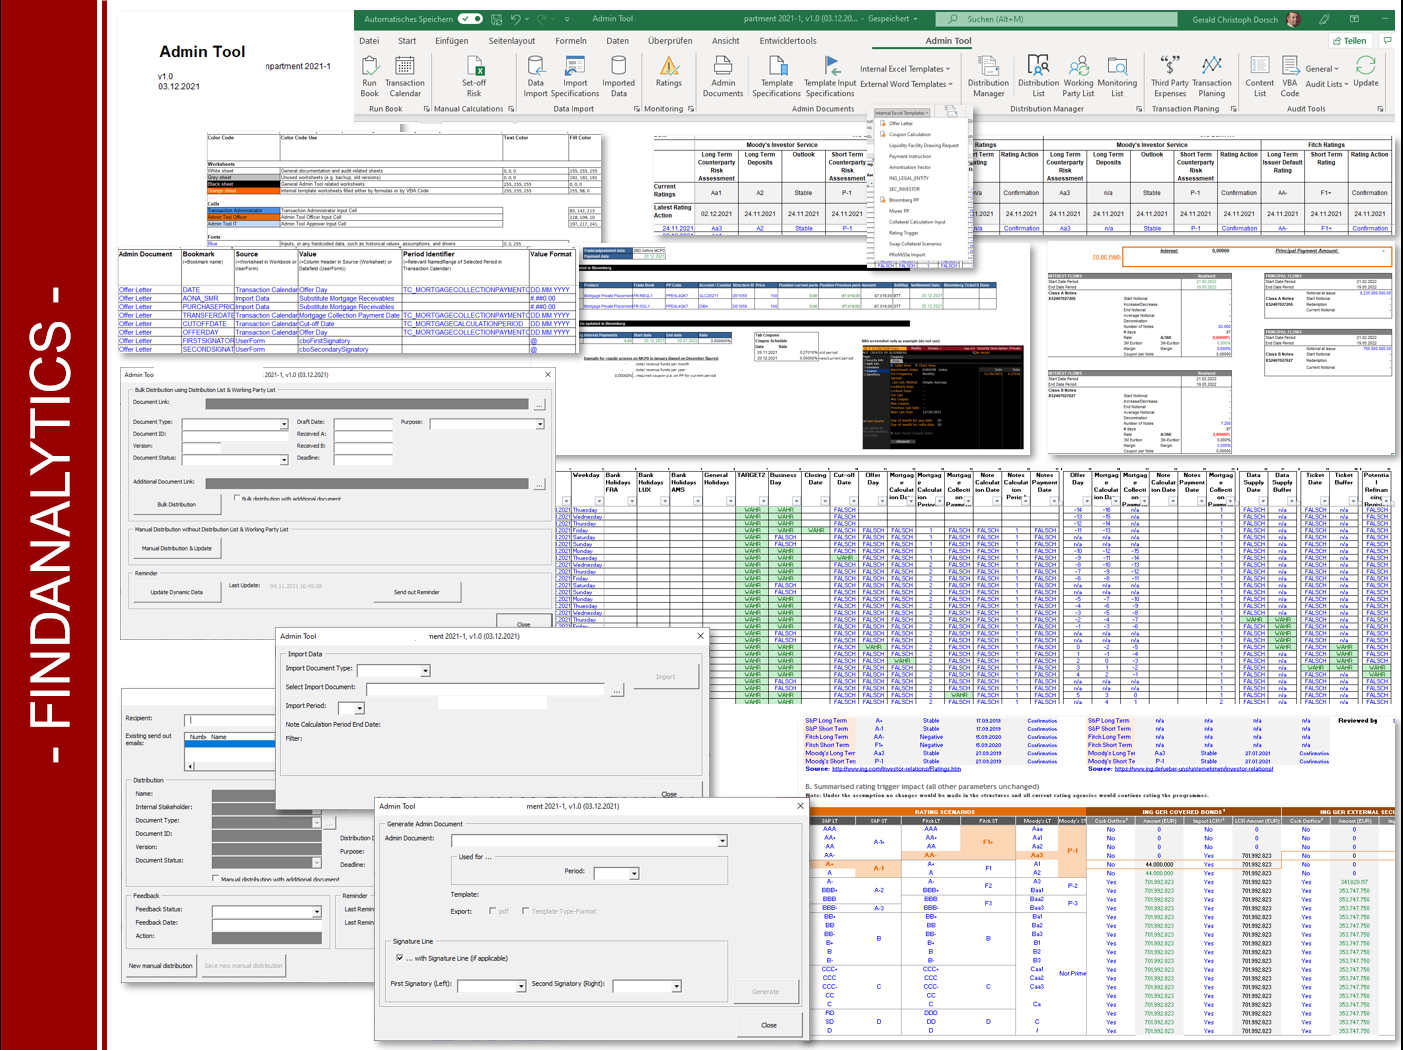This screenshot has height=1050, width=1403.
Task: Open the Datei menu tab
Action: 369,41
